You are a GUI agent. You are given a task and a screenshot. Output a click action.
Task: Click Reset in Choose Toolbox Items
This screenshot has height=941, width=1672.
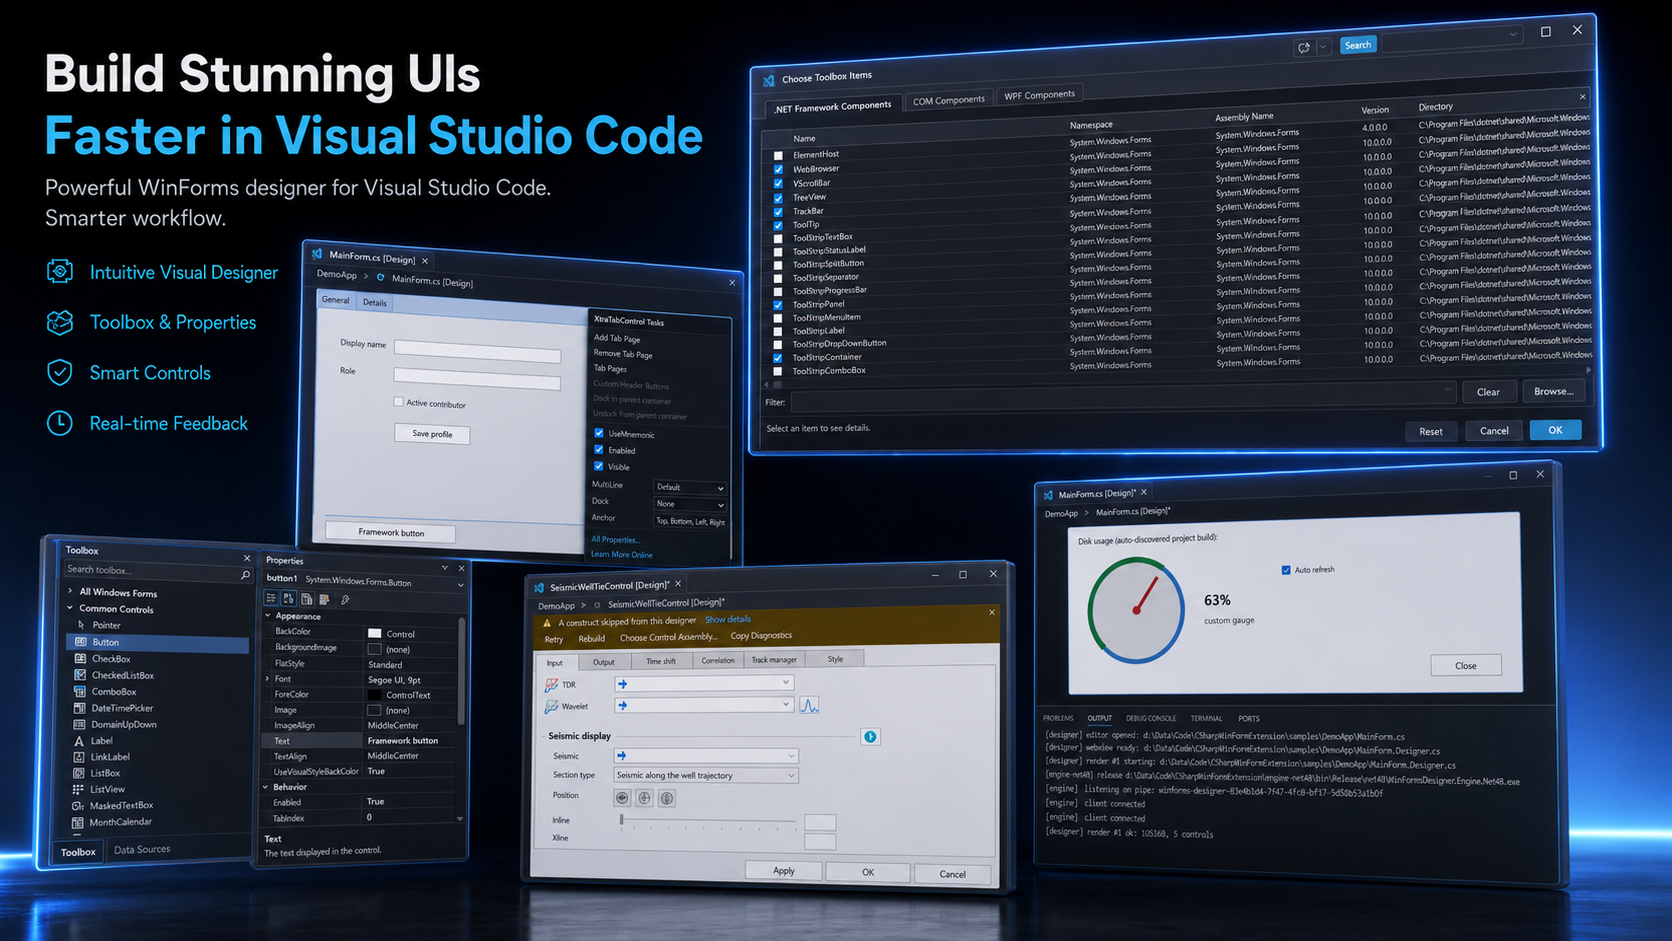[x=1431, y=431]
